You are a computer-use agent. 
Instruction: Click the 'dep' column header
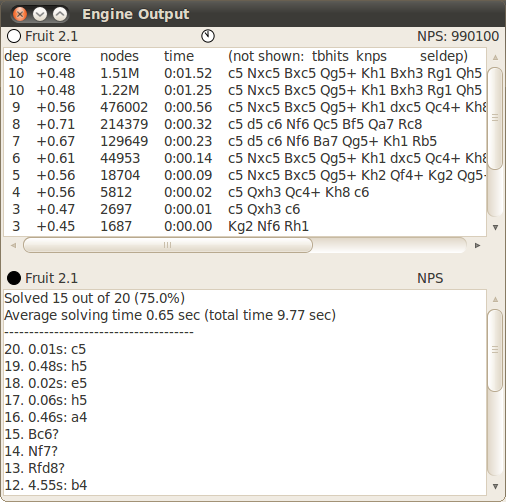[x=16, y=56]
